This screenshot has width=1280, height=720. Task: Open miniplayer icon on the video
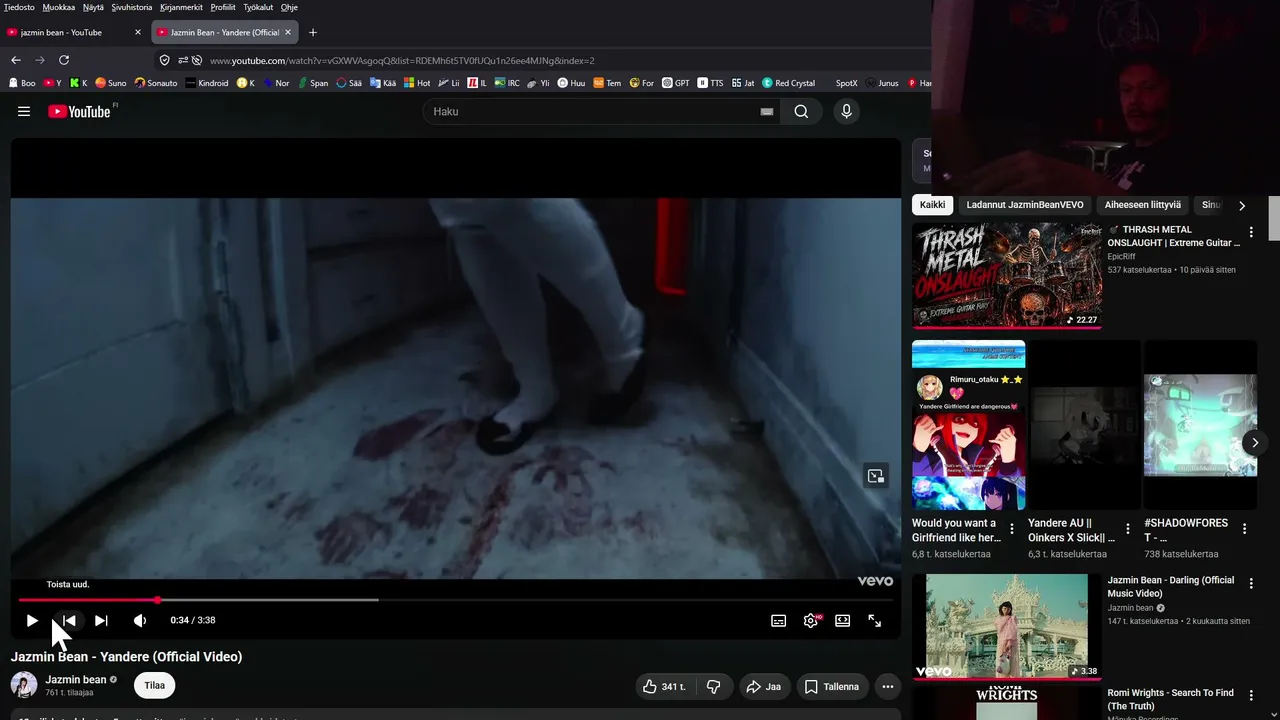coord(875,476)
